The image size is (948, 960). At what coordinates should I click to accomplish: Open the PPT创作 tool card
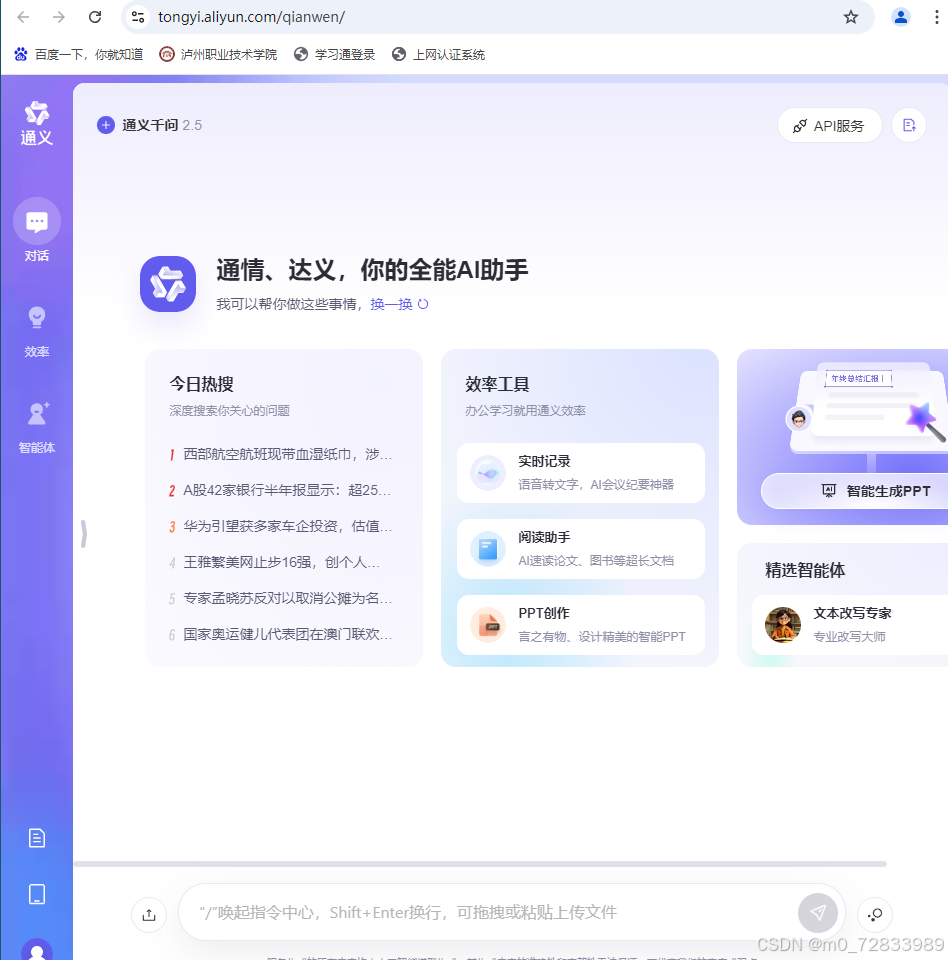pos(581,624)
